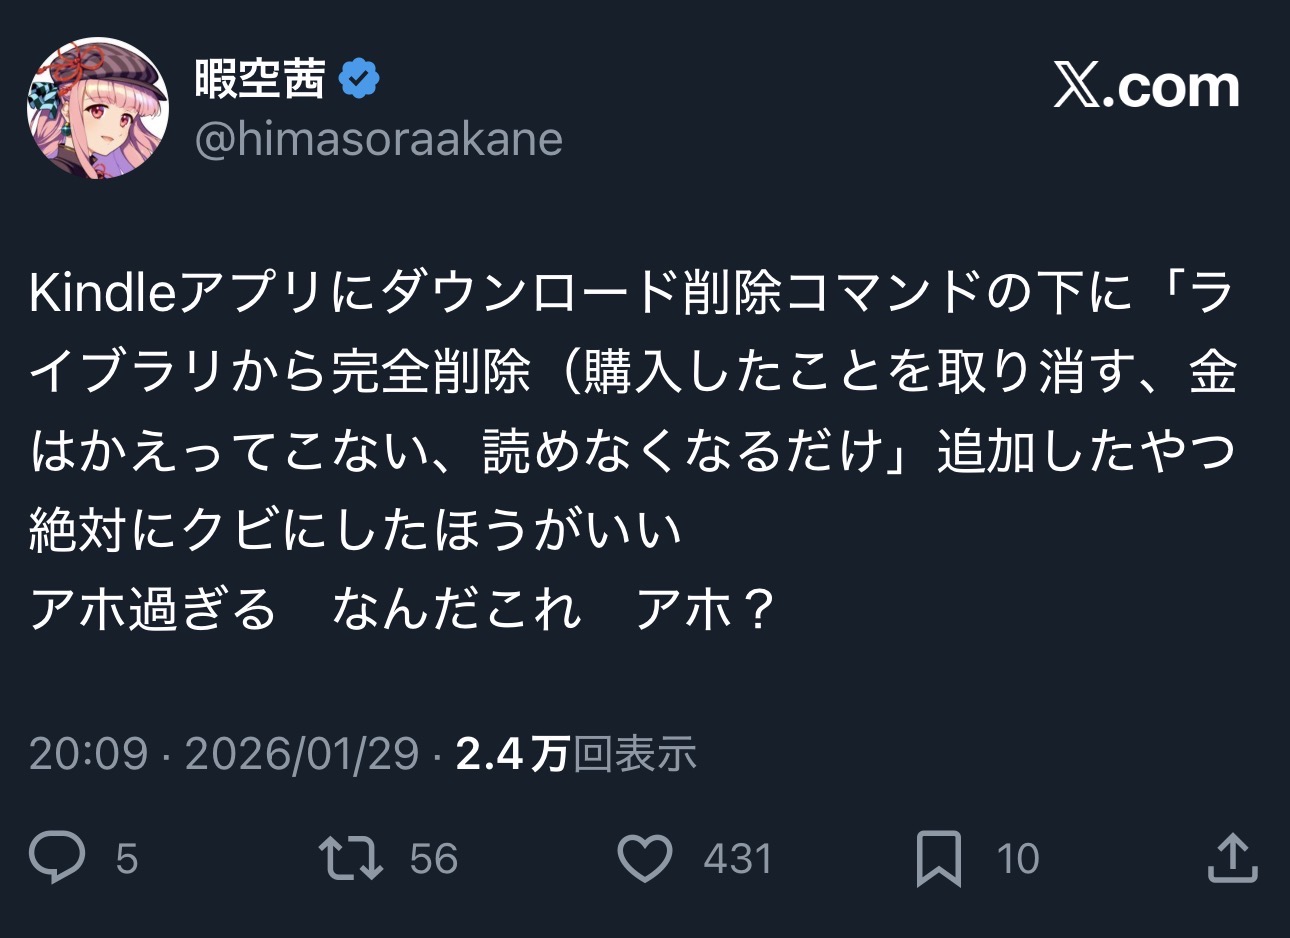Open the profile via display name 暇空茜
This screenshot has height=938, width=1290.
260,79
